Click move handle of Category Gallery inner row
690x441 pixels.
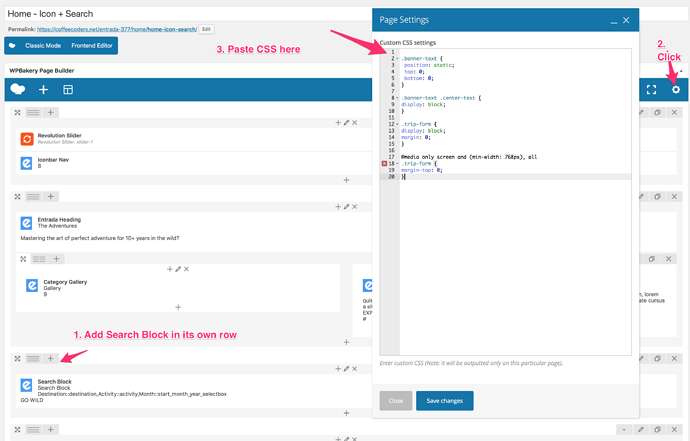tap(23, 259)
